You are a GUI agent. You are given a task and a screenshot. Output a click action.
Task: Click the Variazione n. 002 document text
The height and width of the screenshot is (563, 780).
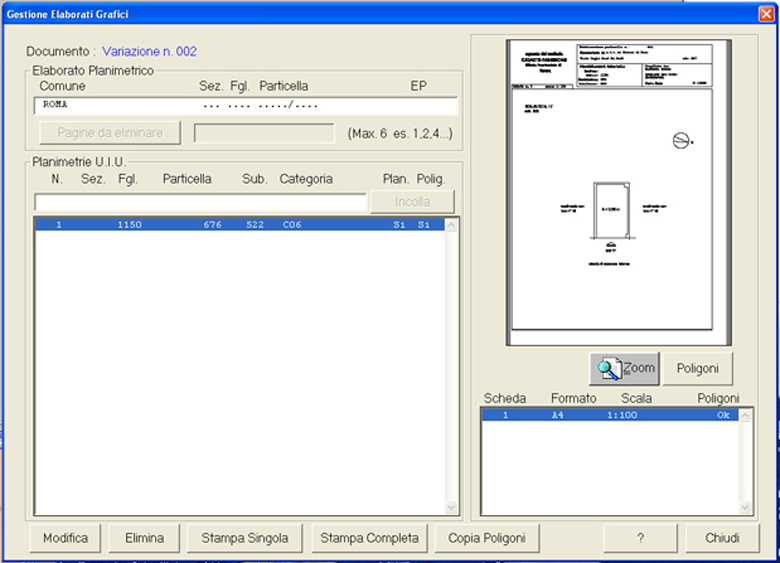point(149,51)
